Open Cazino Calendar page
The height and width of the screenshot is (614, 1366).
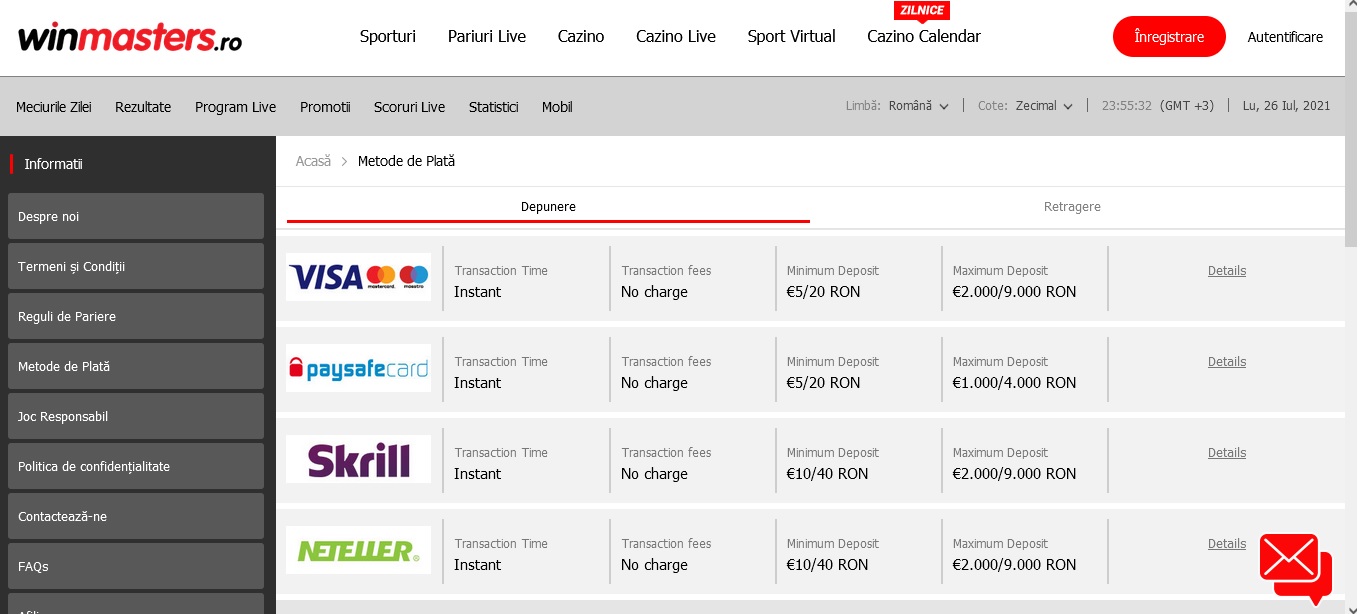tap(924, 36)
